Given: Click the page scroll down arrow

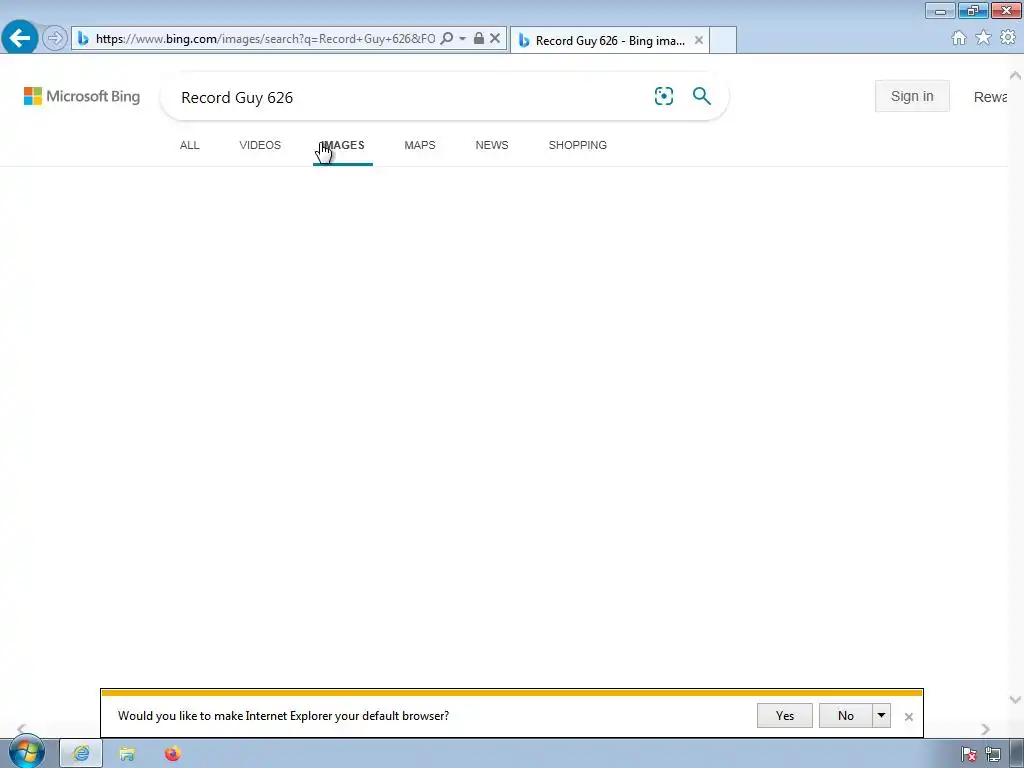Looking at the screenshot, I should [x=1016, y=699].
